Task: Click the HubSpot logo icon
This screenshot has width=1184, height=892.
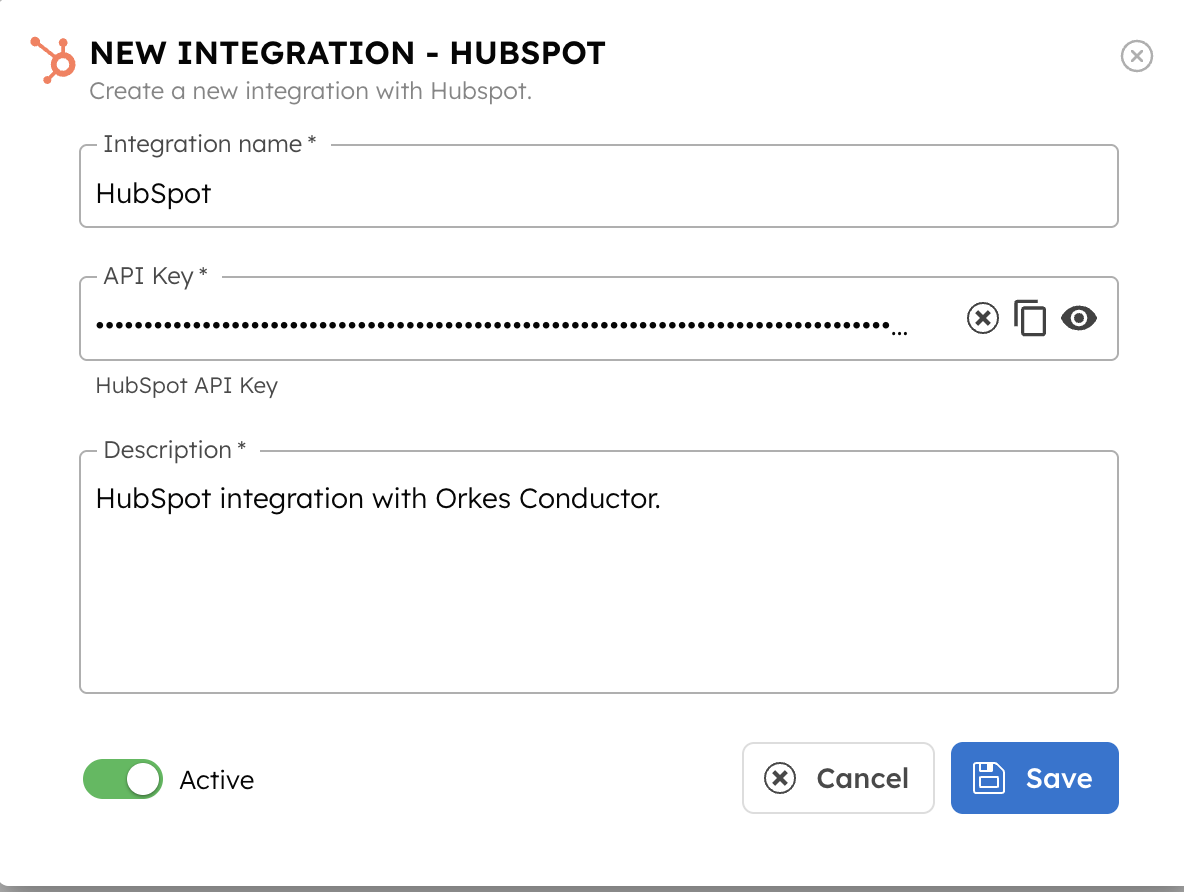Action: (53, 60)
